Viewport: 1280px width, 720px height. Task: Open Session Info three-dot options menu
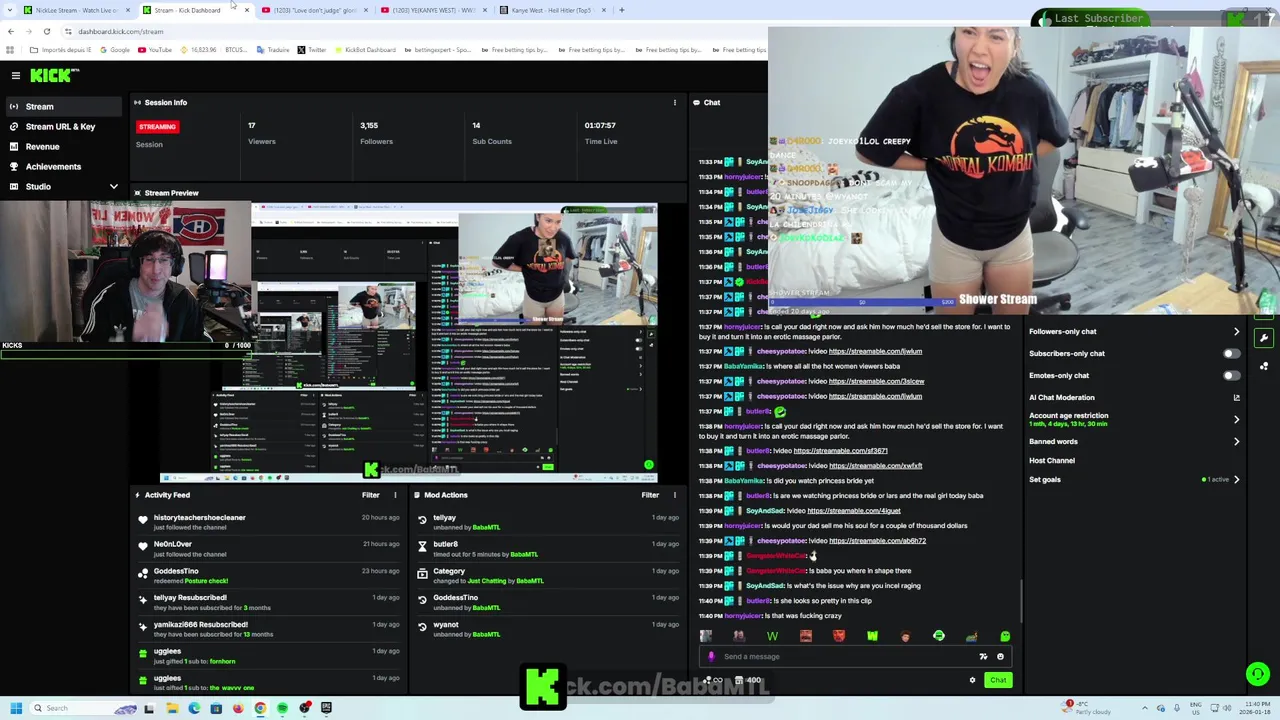(x=674, y=102)
